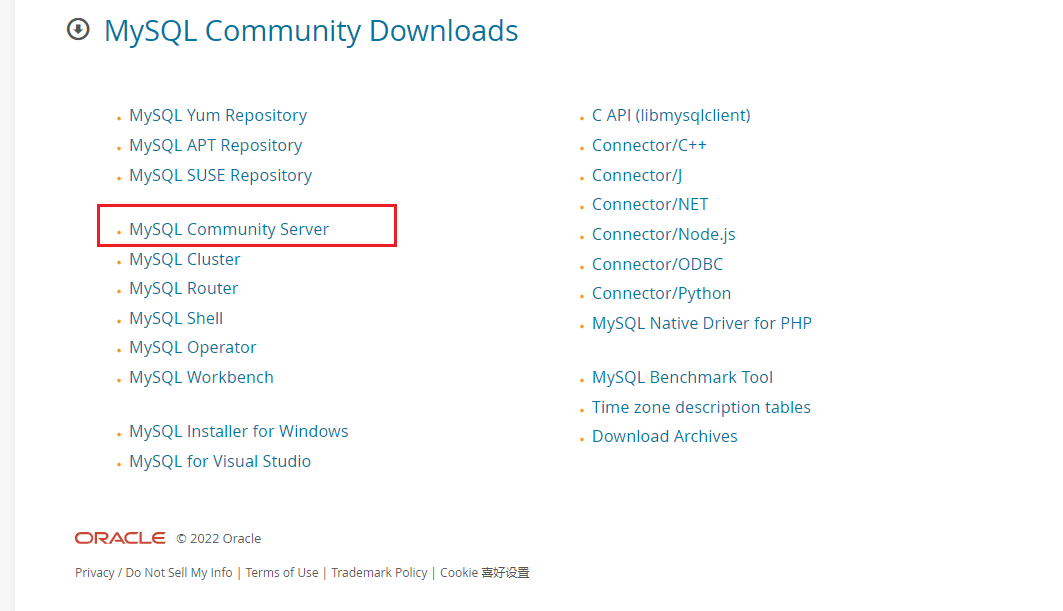Open the Privacy / Do Not Sell My Info link

(154, 572)
